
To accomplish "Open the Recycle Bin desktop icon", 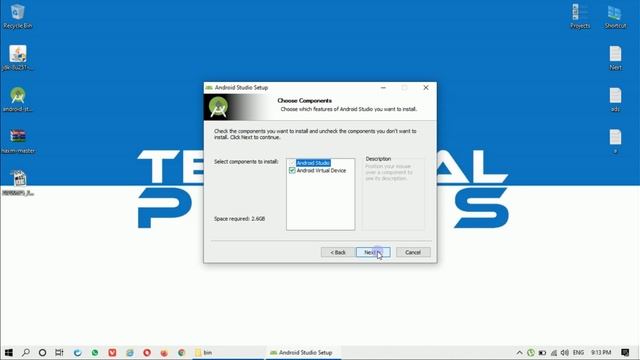I will (x=18, y=16).
